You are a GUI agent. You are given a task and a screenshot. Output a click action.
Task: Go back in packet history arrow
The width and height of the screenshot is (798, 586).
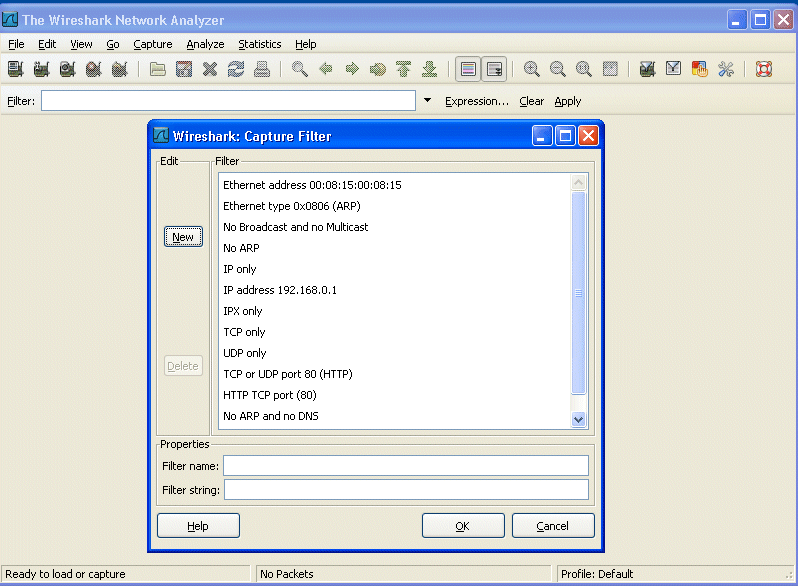coord(326,69)
